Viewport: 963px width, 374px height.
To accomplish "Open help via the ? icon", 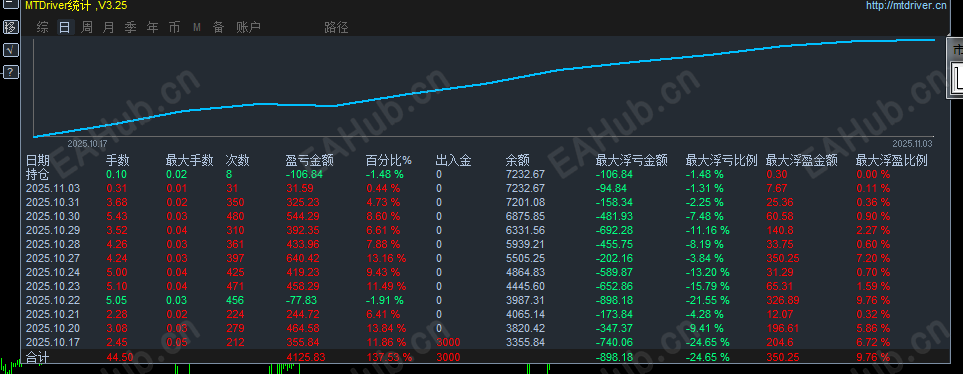I will (x=10, y=72).
